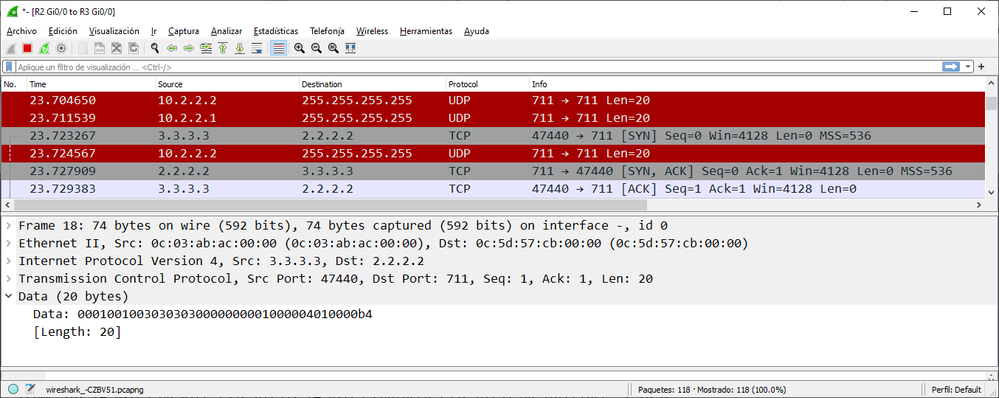Image resolution: width=999 pixels, height=398 pixels.
Task: Add a display filter button
Action: tap(981, 66)
